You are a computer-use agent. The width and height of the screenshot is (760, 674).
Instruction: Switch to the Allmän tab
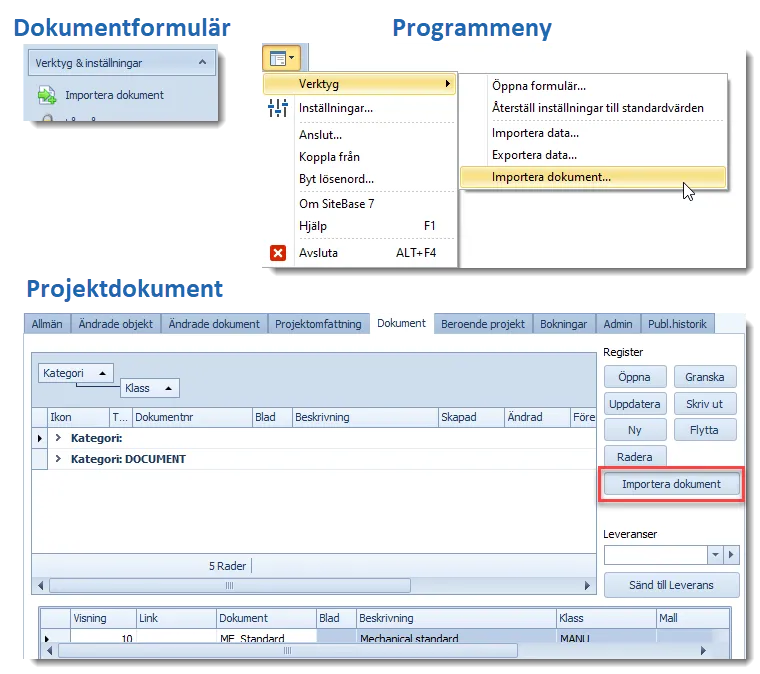(x=47, y=324)
